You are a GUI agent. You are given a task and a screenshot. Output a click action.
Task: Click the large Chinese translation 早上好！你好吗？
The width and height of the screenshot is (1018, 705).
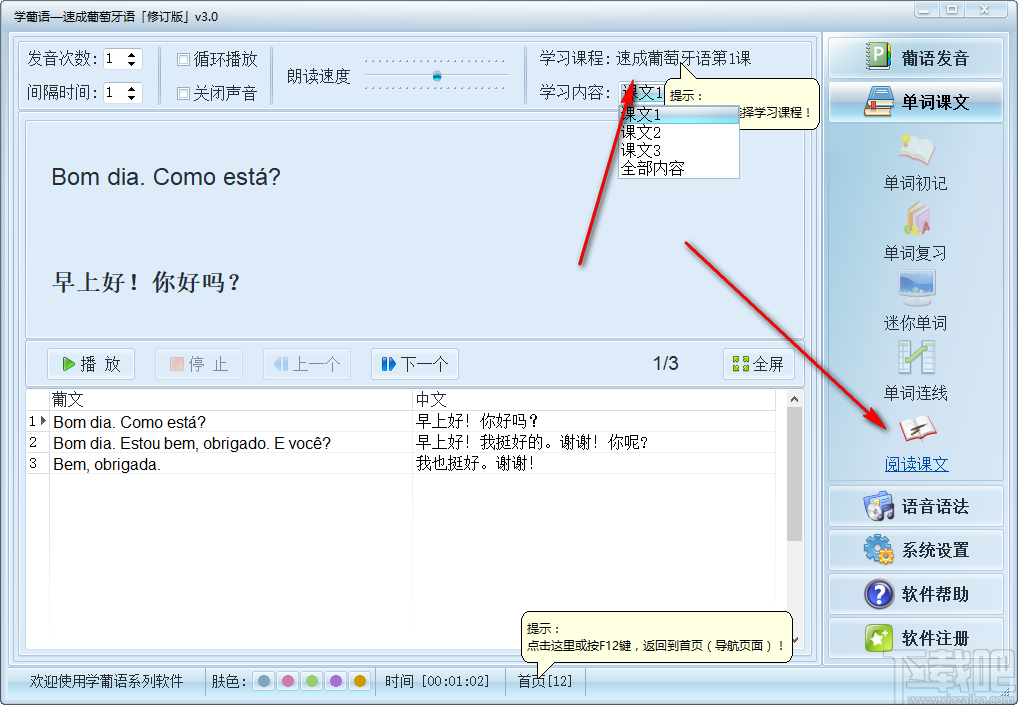coord(147,282)
